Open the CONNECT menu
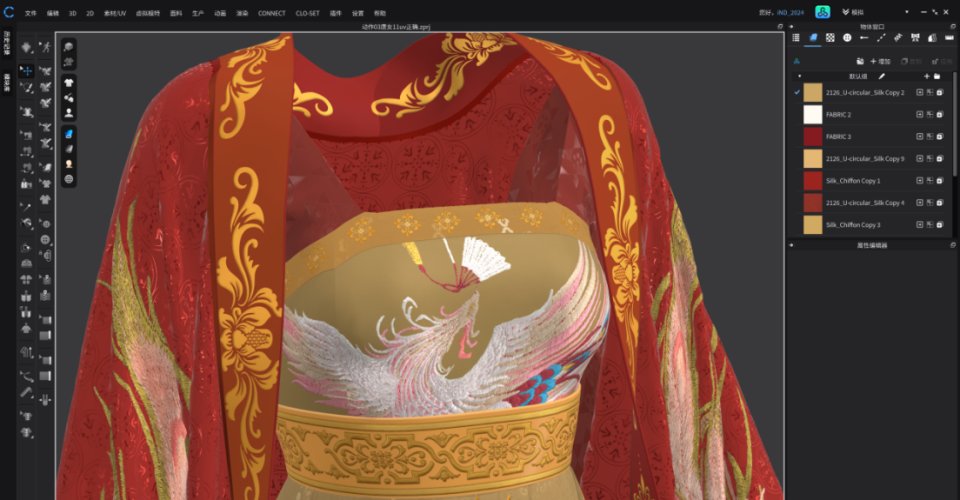The image size is (960, 500). [x=272, y=13]
